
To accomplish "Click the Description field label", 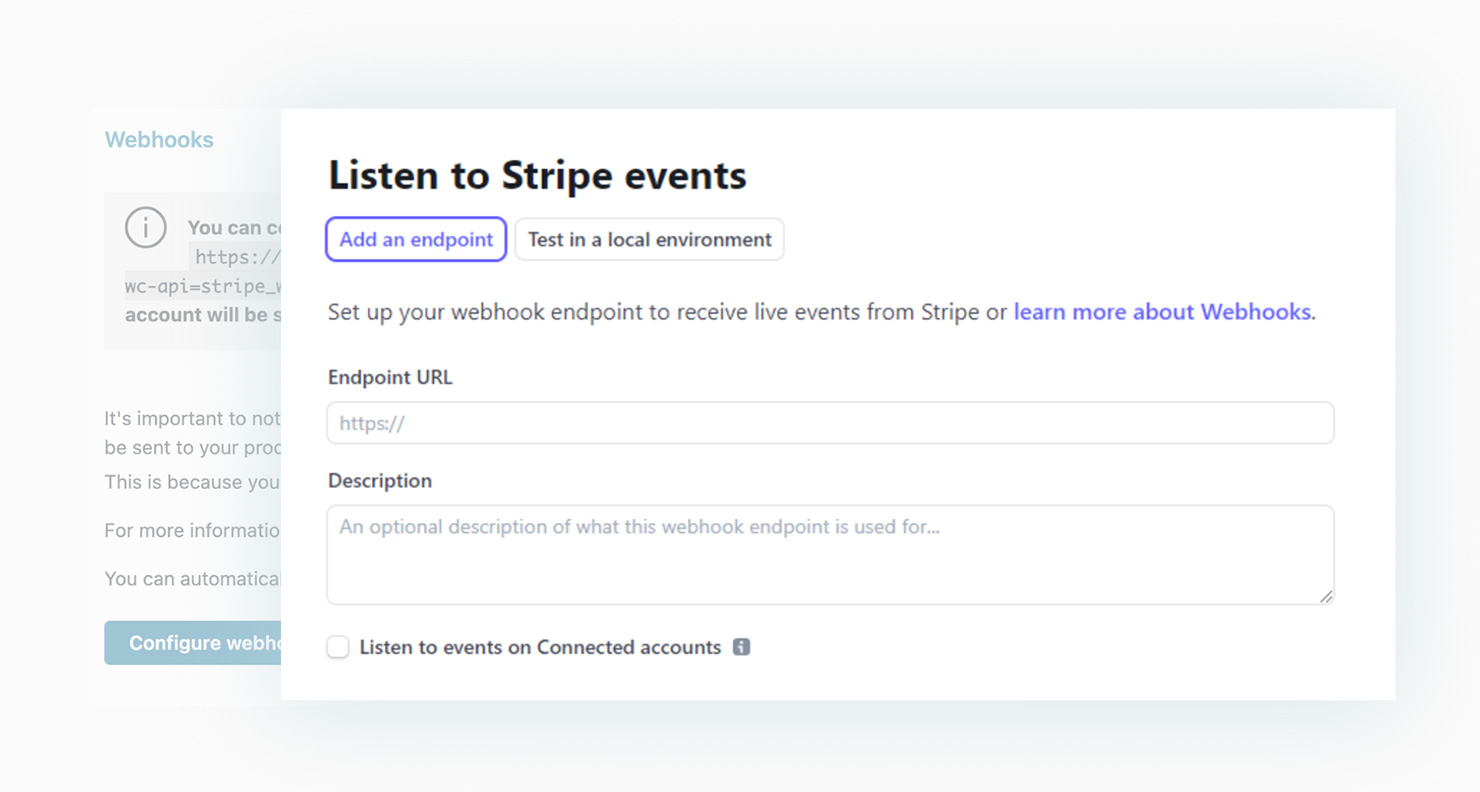I will pyautogui.click(x=380, y=481).
